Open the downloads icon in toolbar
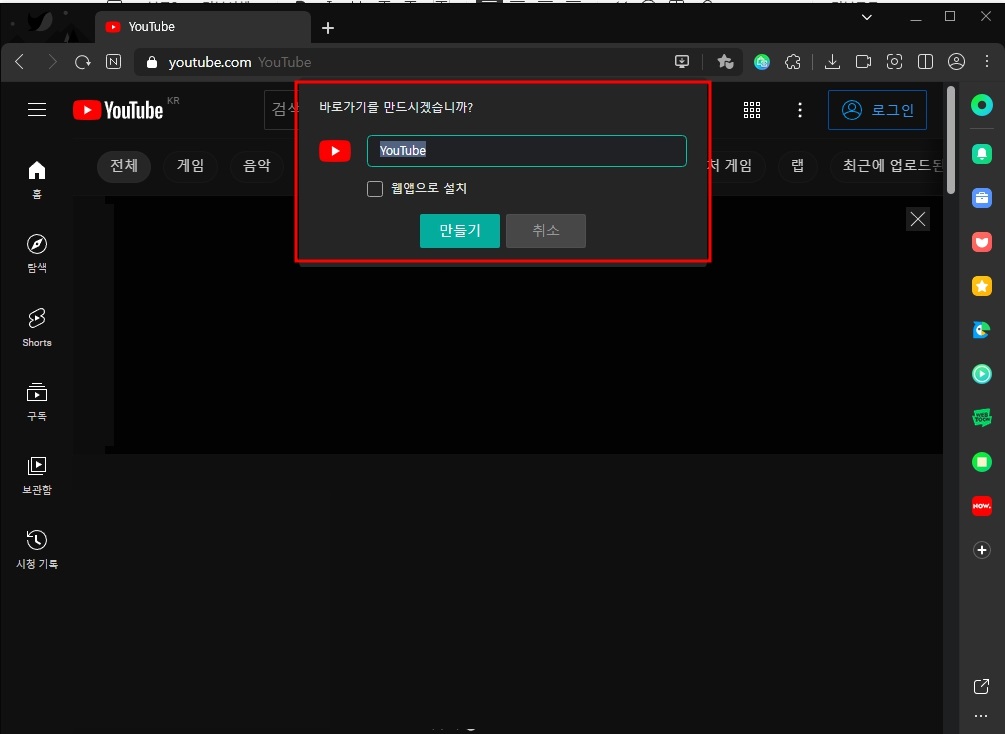 (832, 62)
